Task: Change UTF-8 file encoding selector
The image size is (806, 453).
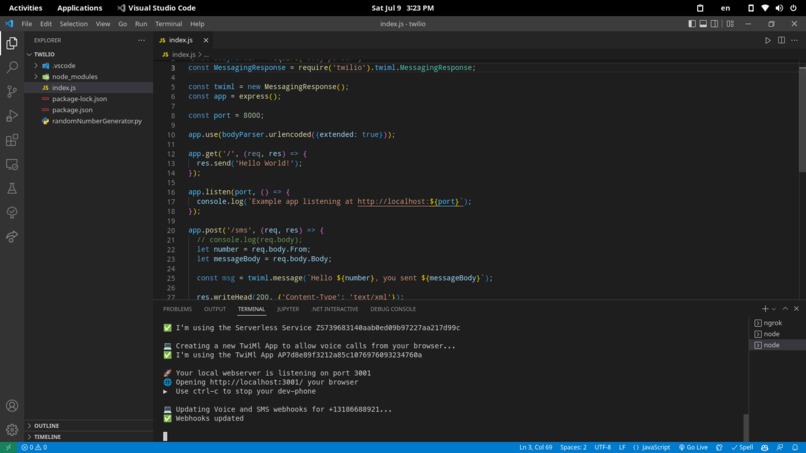Action: [602, 447]
